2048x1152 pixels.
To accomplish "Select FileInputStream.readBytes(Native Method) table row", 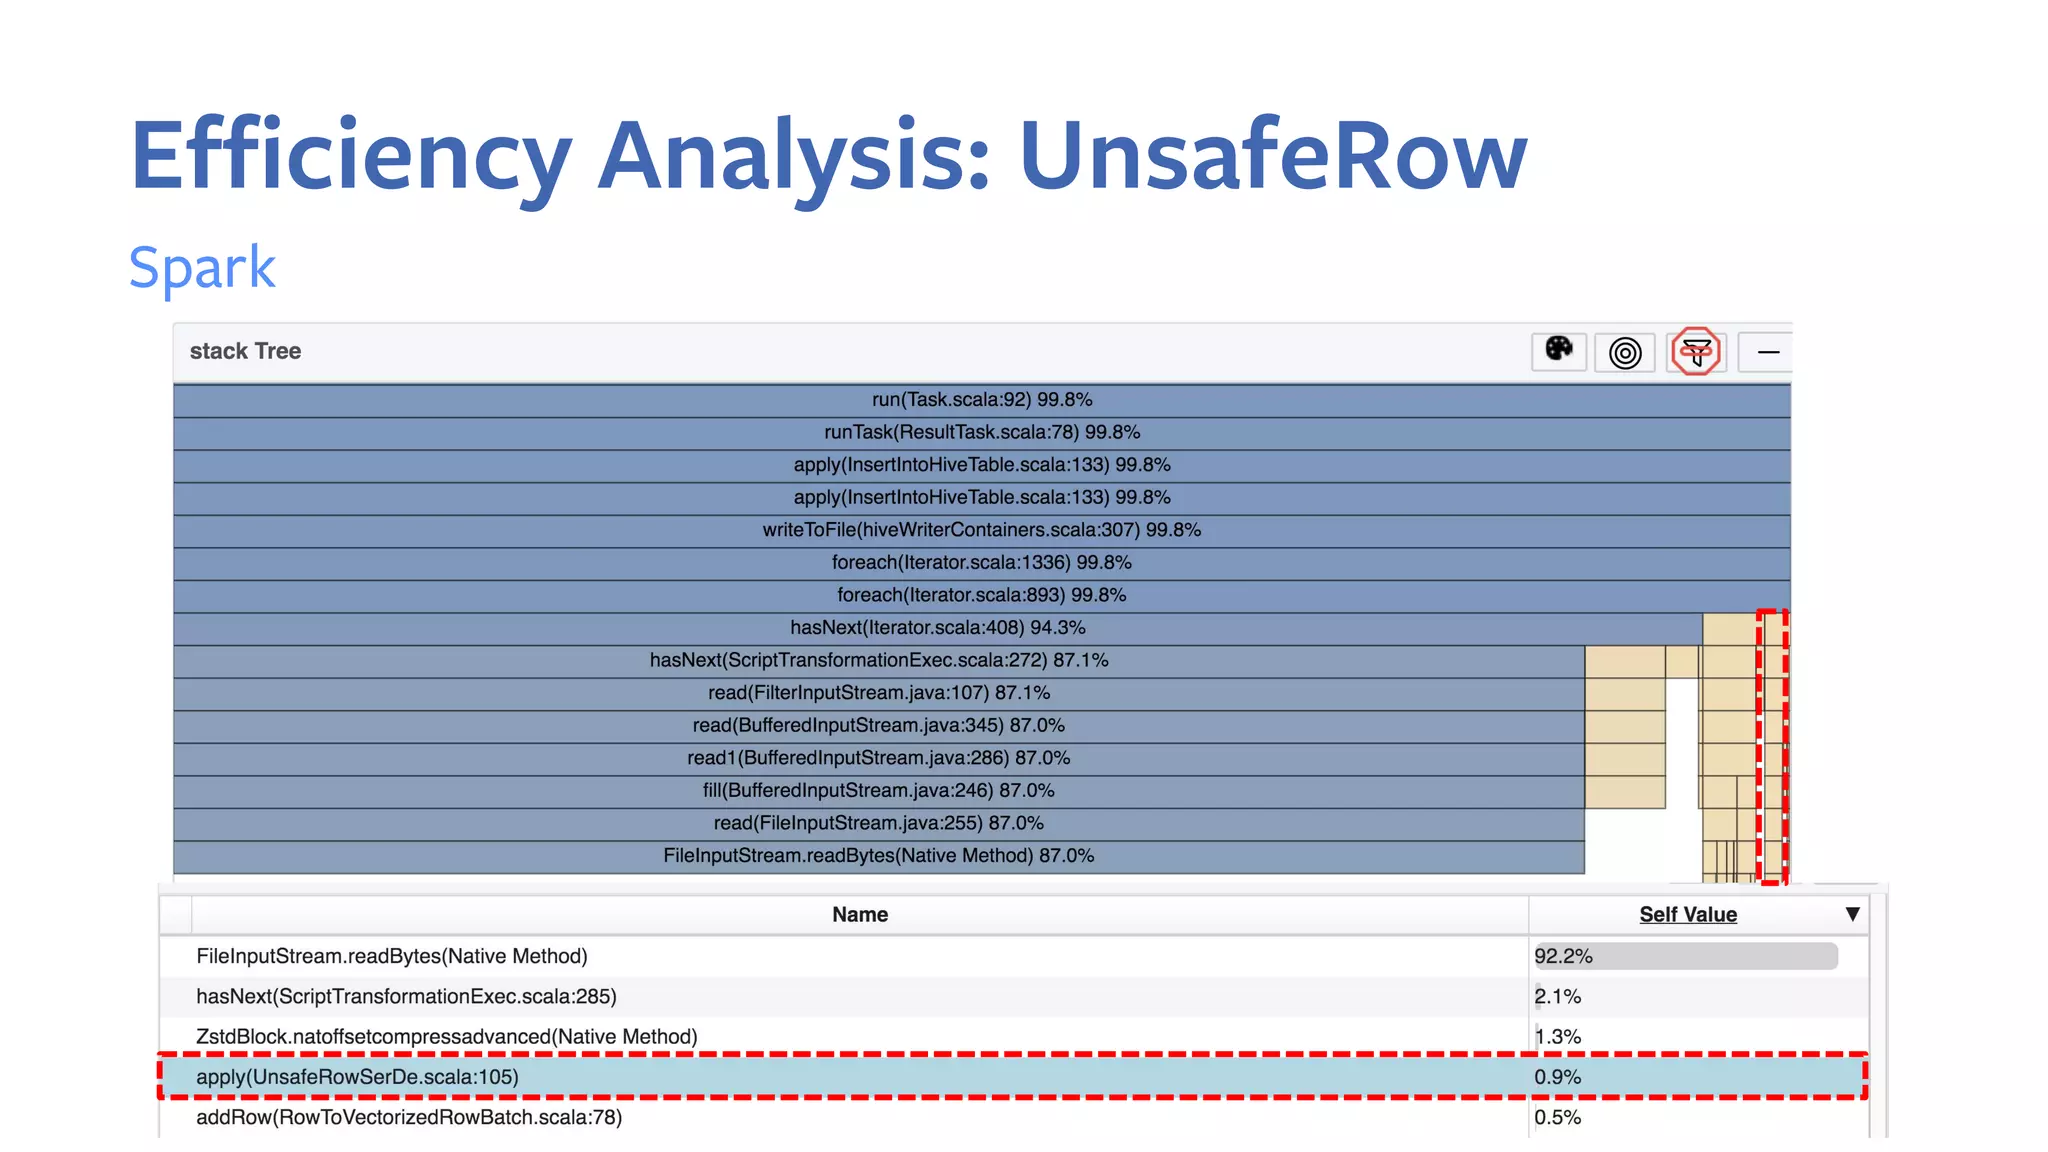I will [1014, 956].
